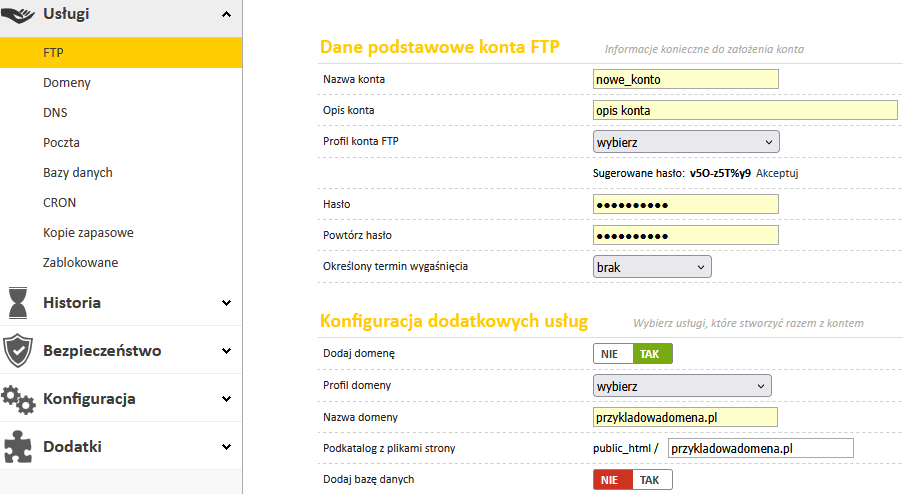Viewport: 903px width, 494px height.
Task: Click the Dodatki puzzle piece icon
Action: [18, 447]
